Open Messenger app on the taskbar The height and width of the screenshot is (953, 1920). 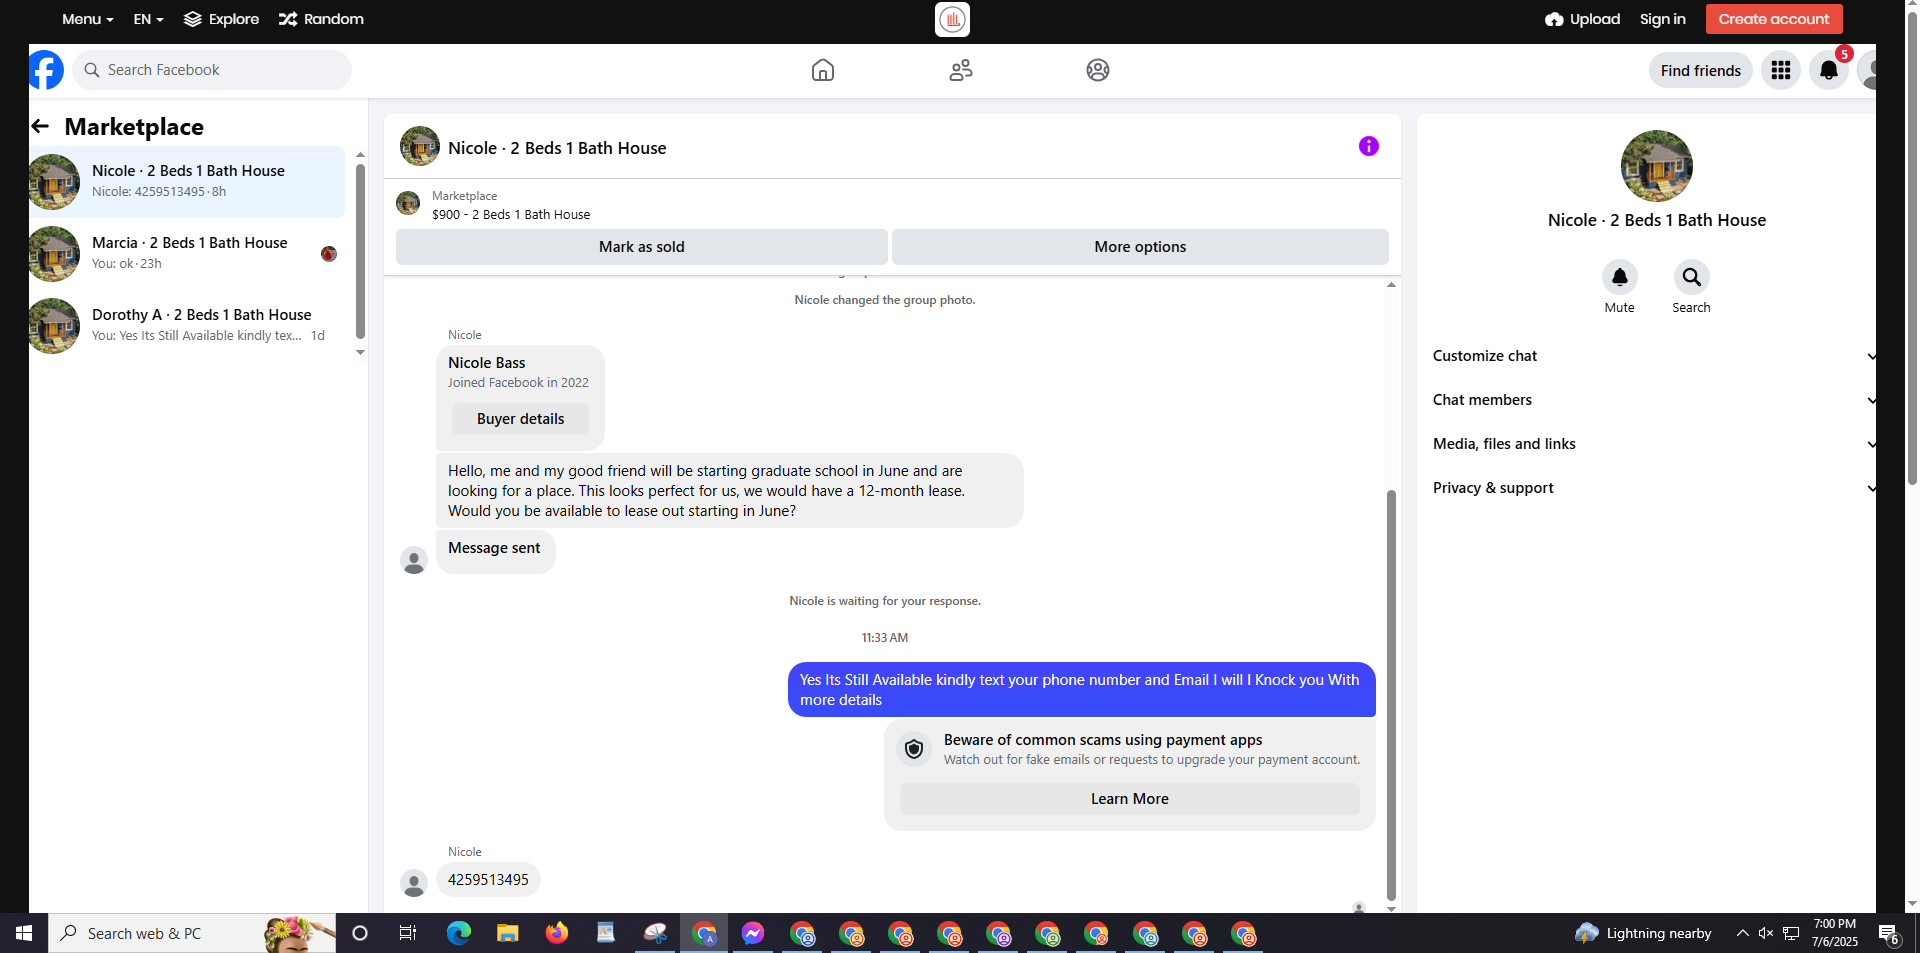tap(753, 933)
